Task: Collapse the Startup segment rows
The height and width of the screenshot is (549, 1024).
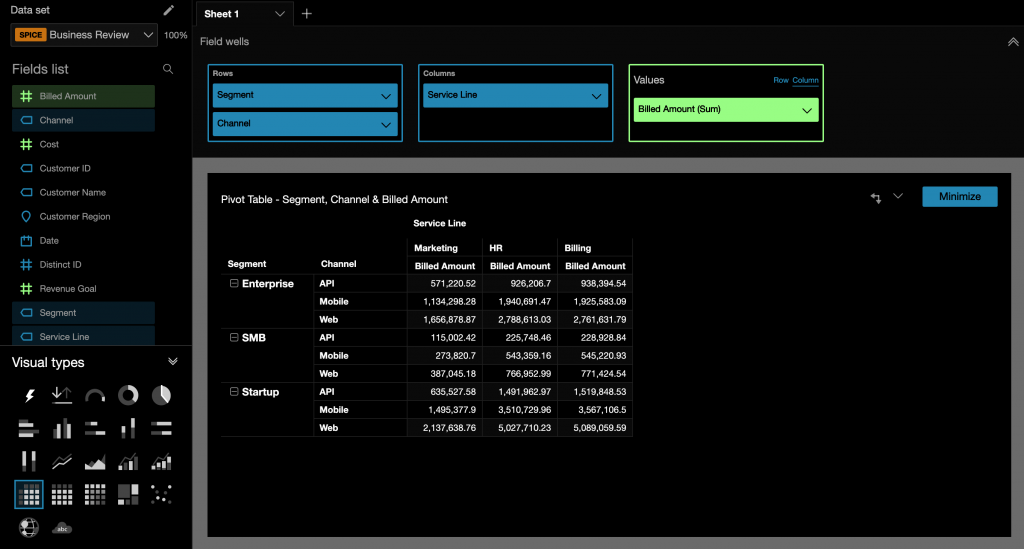Action: click(x=234, y=392)
